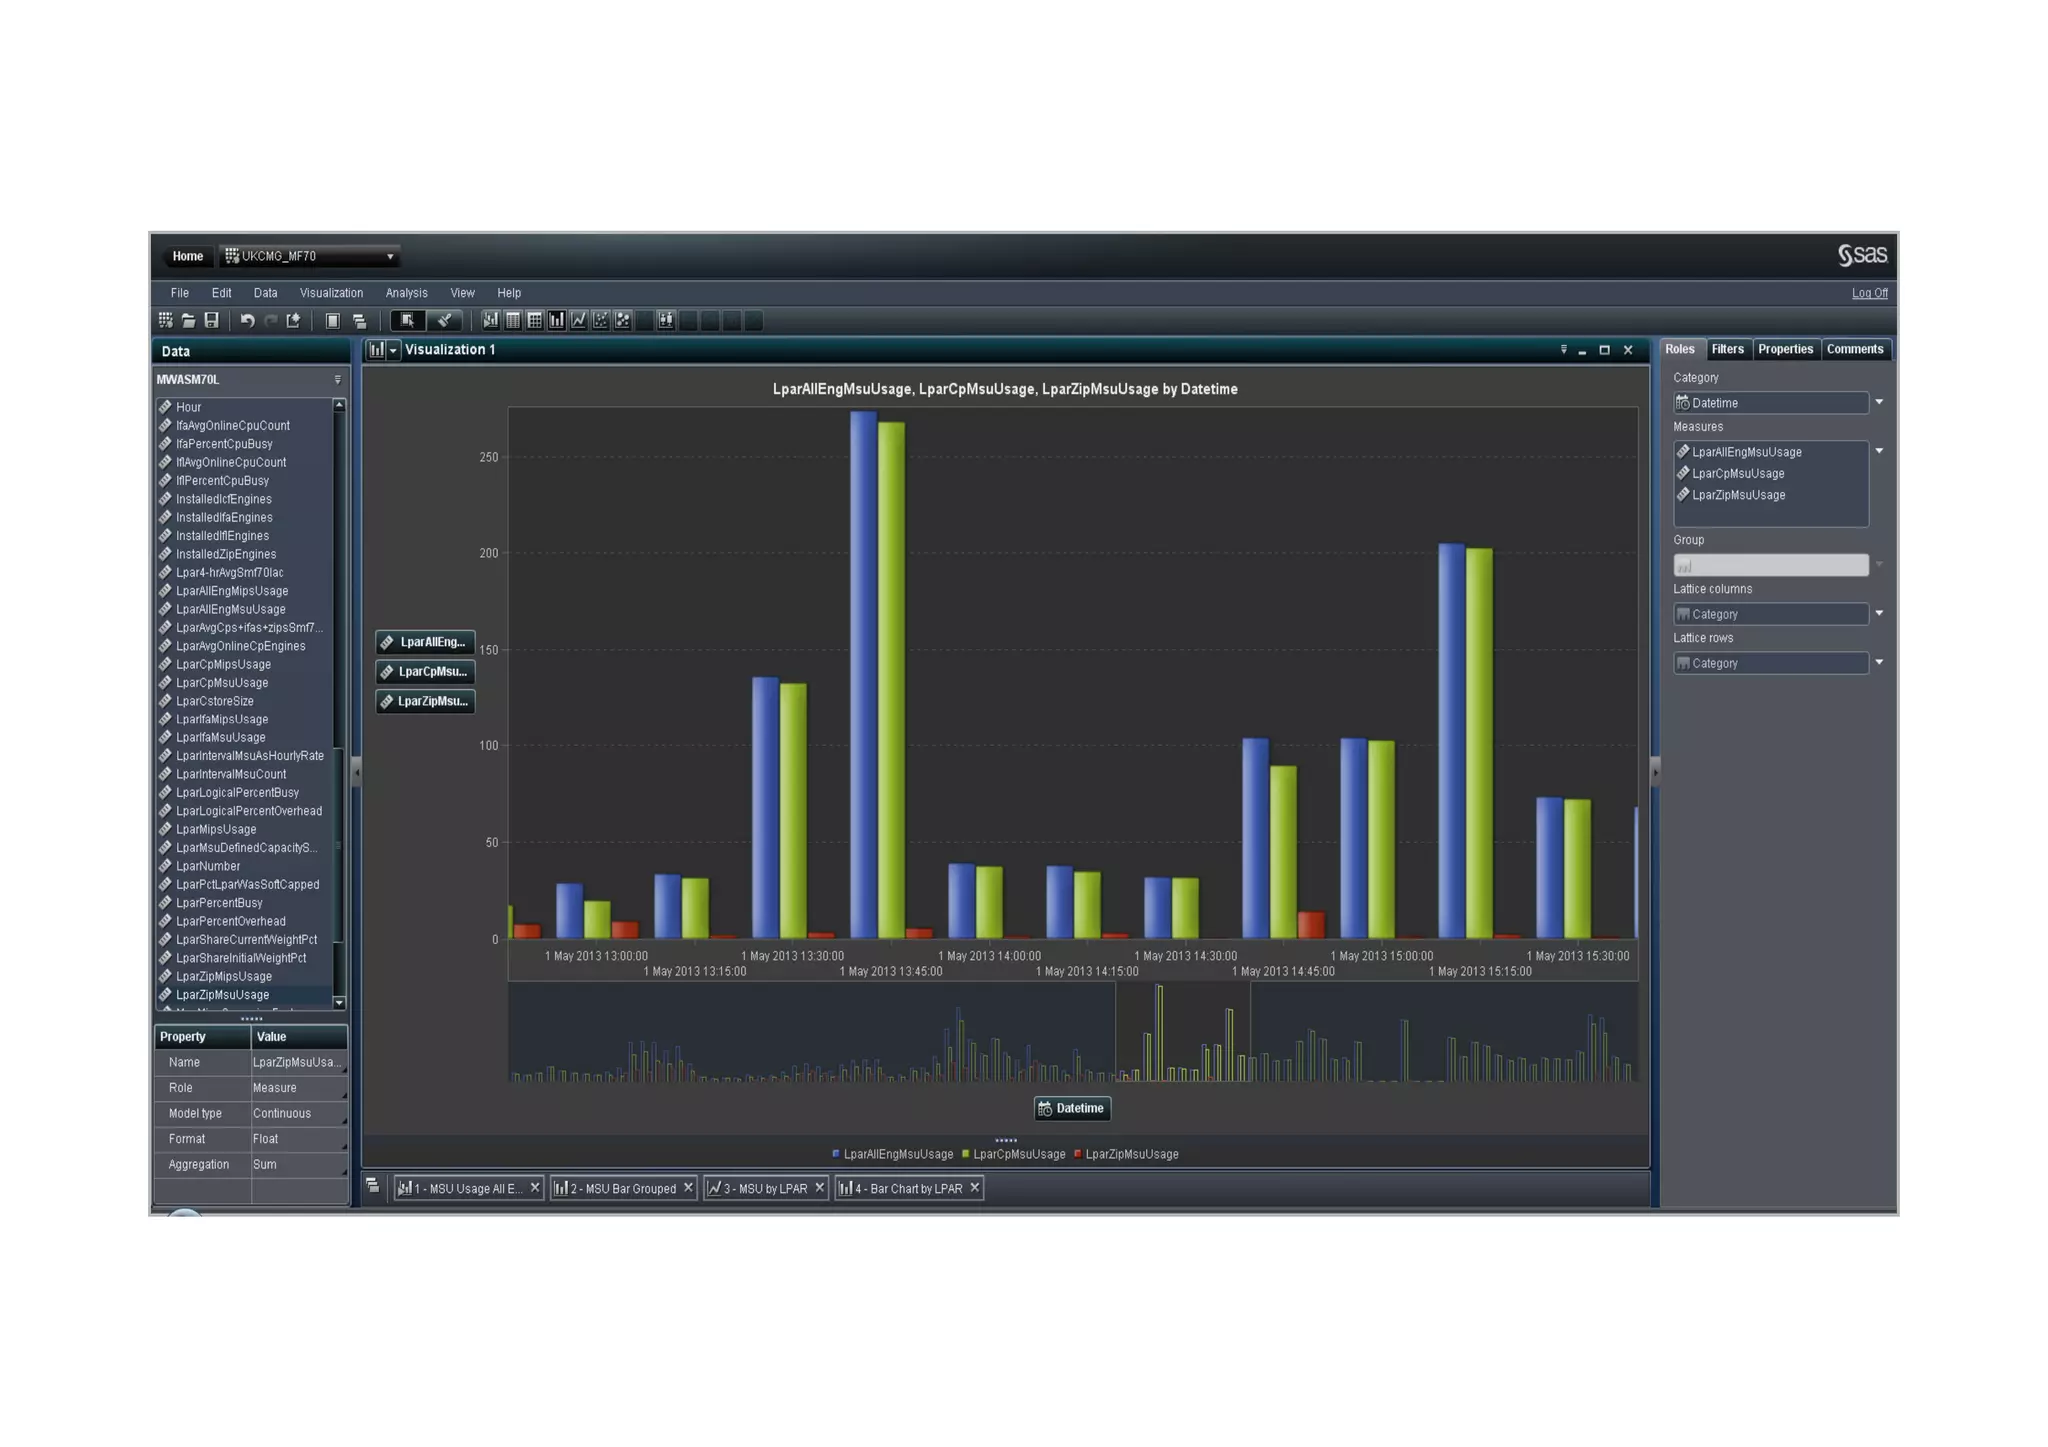
Task: Open the Analysis menu
Action: tap(406, 293)
